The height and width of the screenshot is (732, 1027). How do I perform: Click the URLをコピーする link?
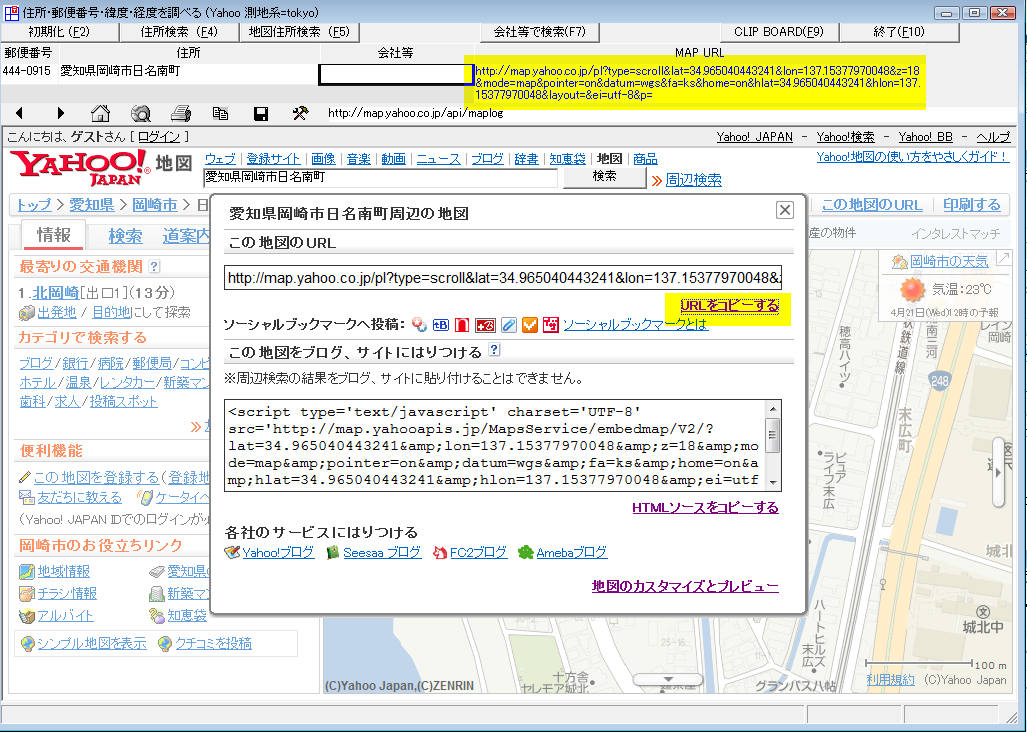[730, 306]
